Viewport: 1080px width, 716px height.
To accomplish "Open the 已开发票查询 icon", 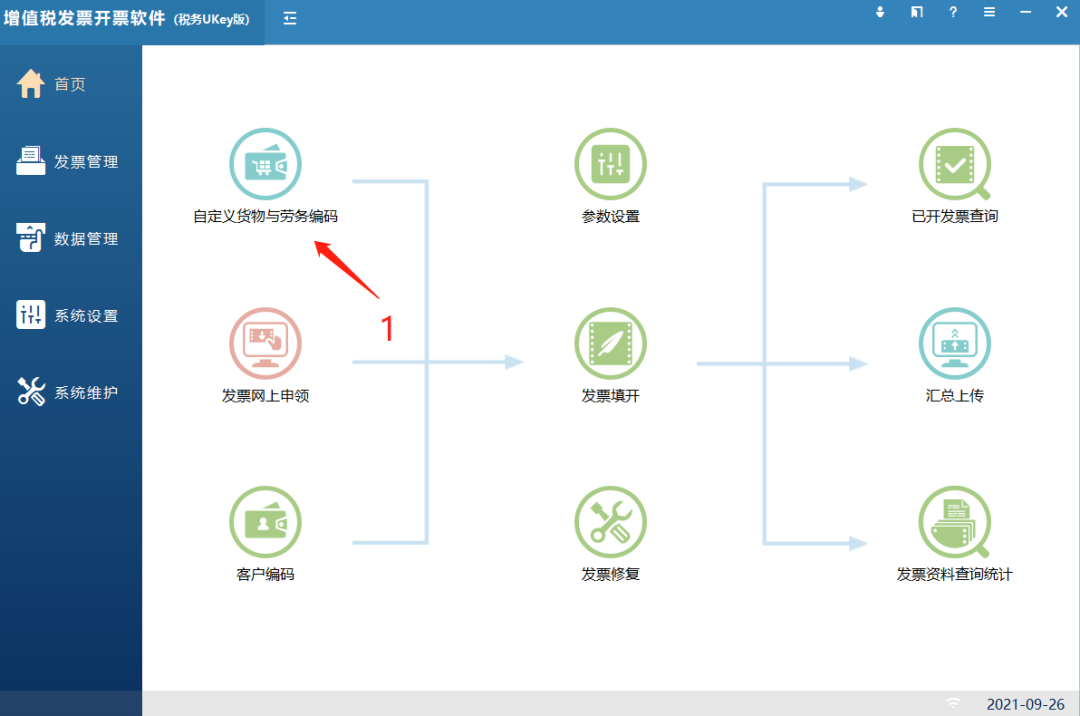I will coord(955,164).
